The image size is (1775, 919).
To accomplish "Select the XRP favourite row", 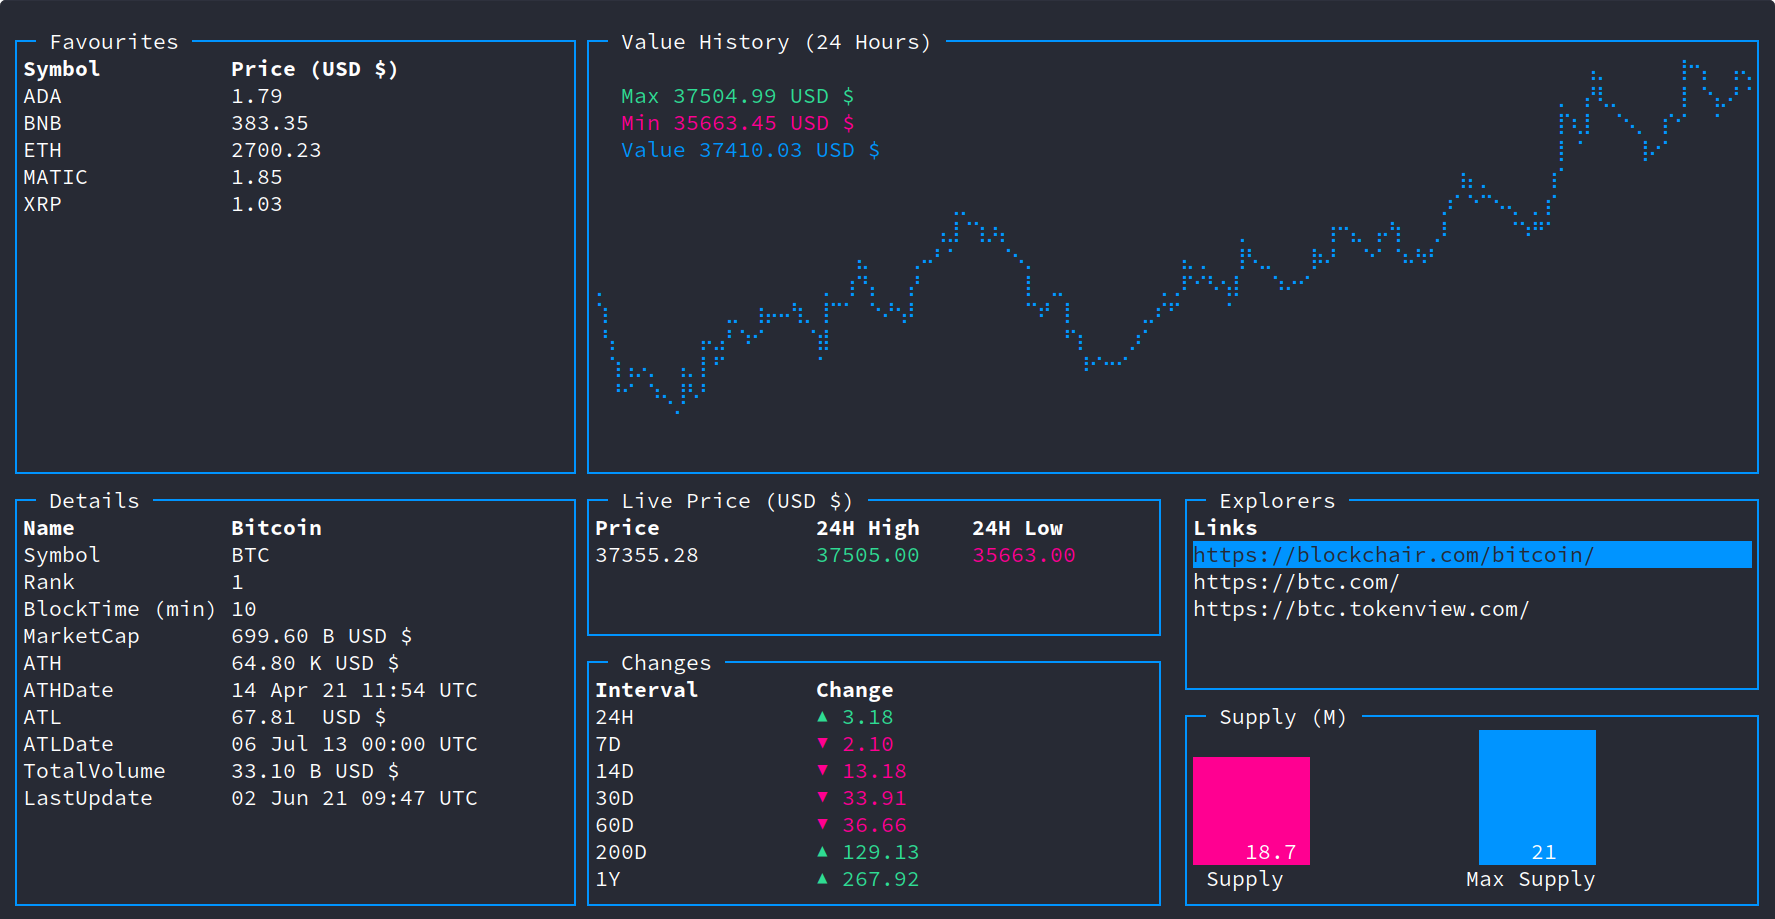I will [x=295, y=204].
